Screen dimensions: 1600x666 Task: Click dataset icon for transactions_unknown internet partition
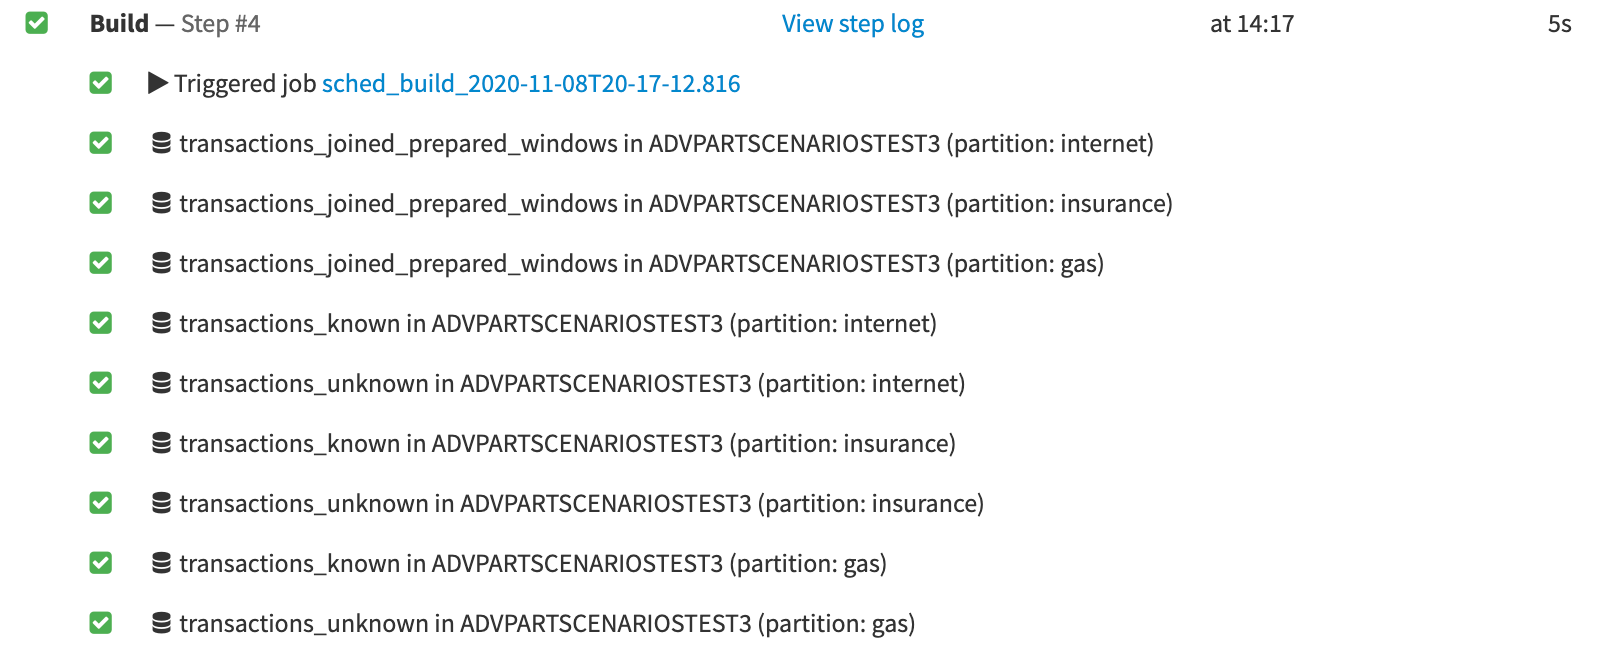point(161,383)
